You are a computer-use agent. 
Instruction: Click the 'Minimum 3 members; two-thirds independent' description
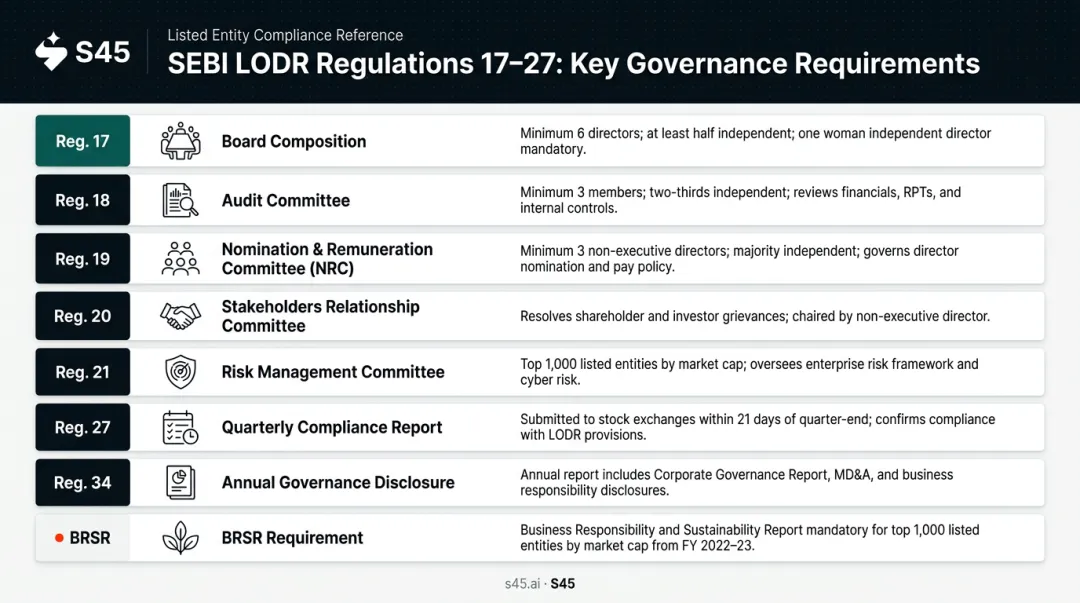coord(740,200)
